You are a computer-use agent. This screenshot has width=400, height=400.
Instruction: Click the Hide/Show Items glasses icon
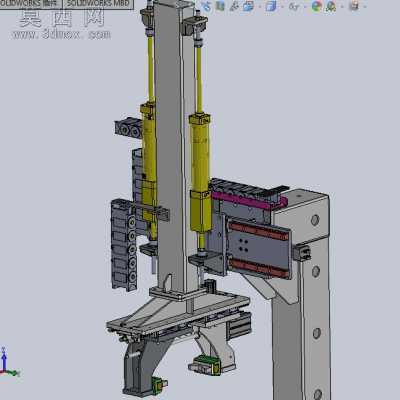[x=293, y=6]
